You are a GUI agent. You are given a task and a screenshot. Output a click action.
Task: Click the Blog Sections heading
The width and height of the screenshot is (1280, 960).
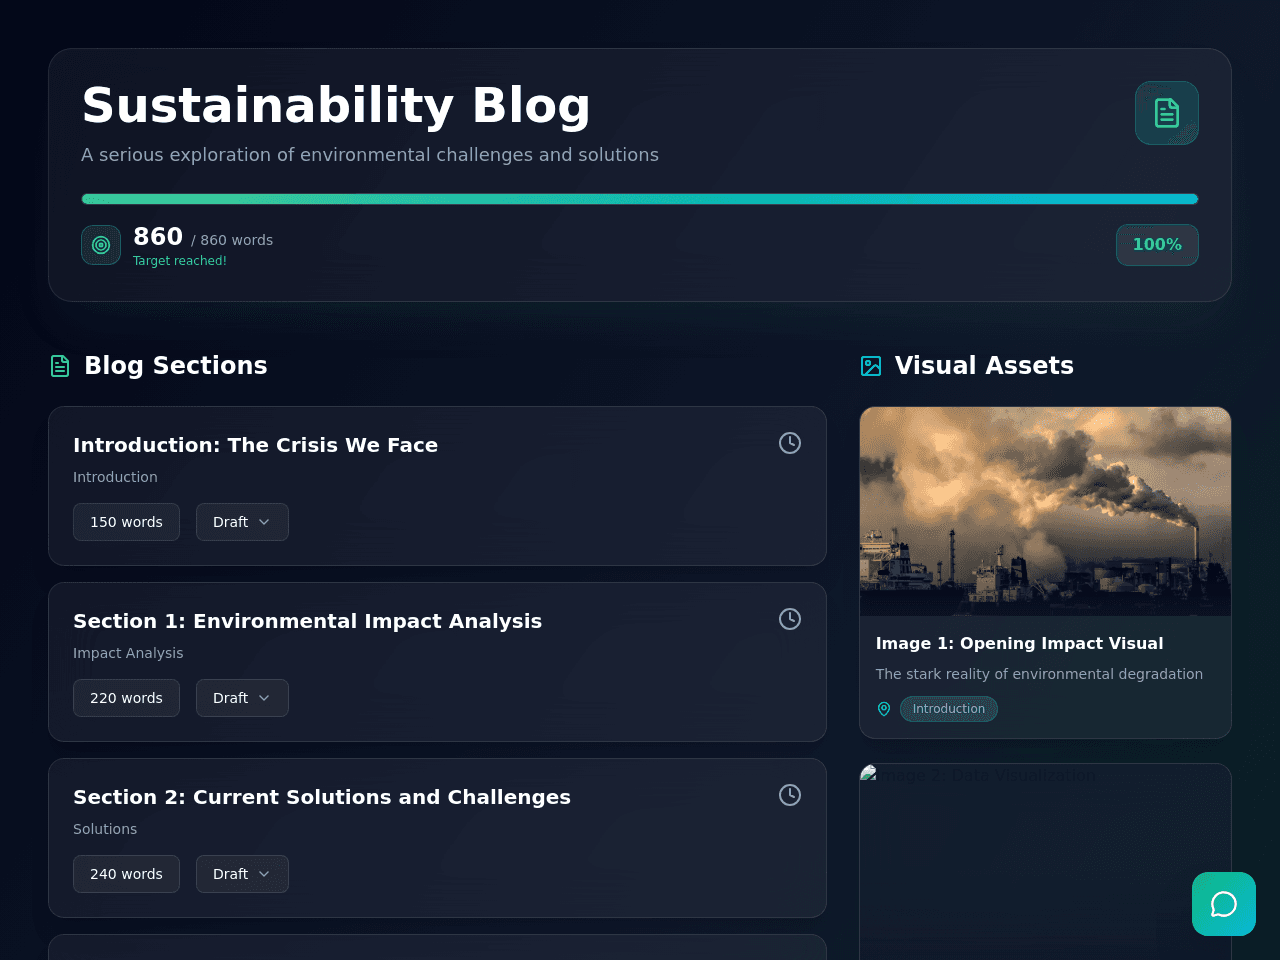(176, 366)
